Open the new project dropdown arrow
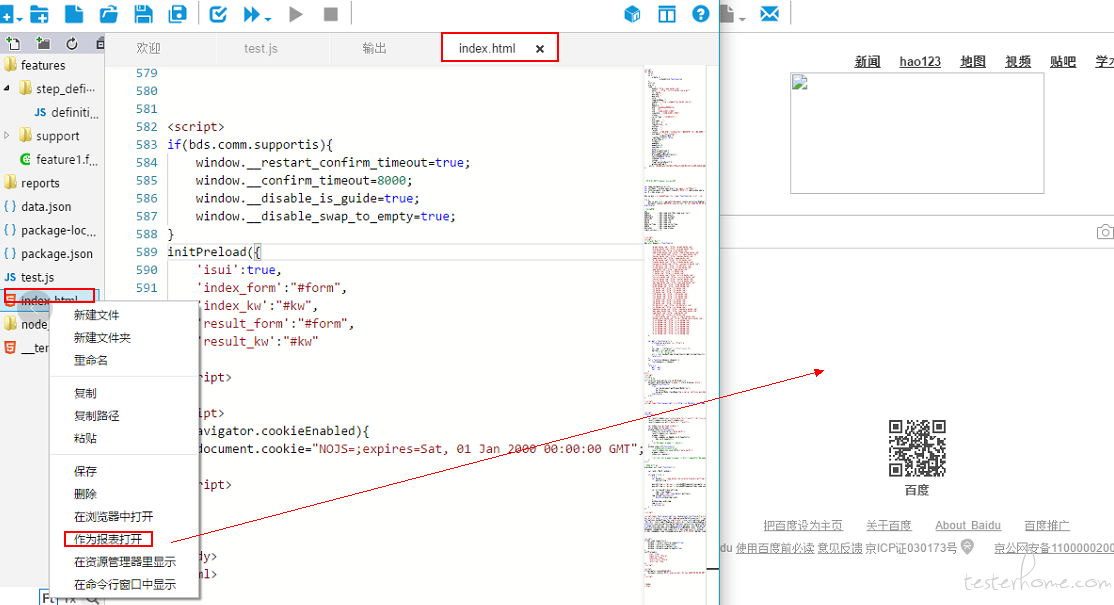1114x605 pixels. (19, 18)
